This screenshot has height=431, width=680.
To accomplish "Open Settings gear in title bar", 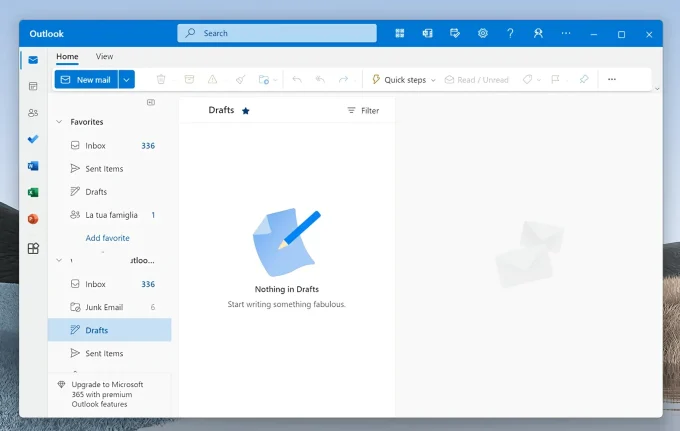I will coord(483,33).
